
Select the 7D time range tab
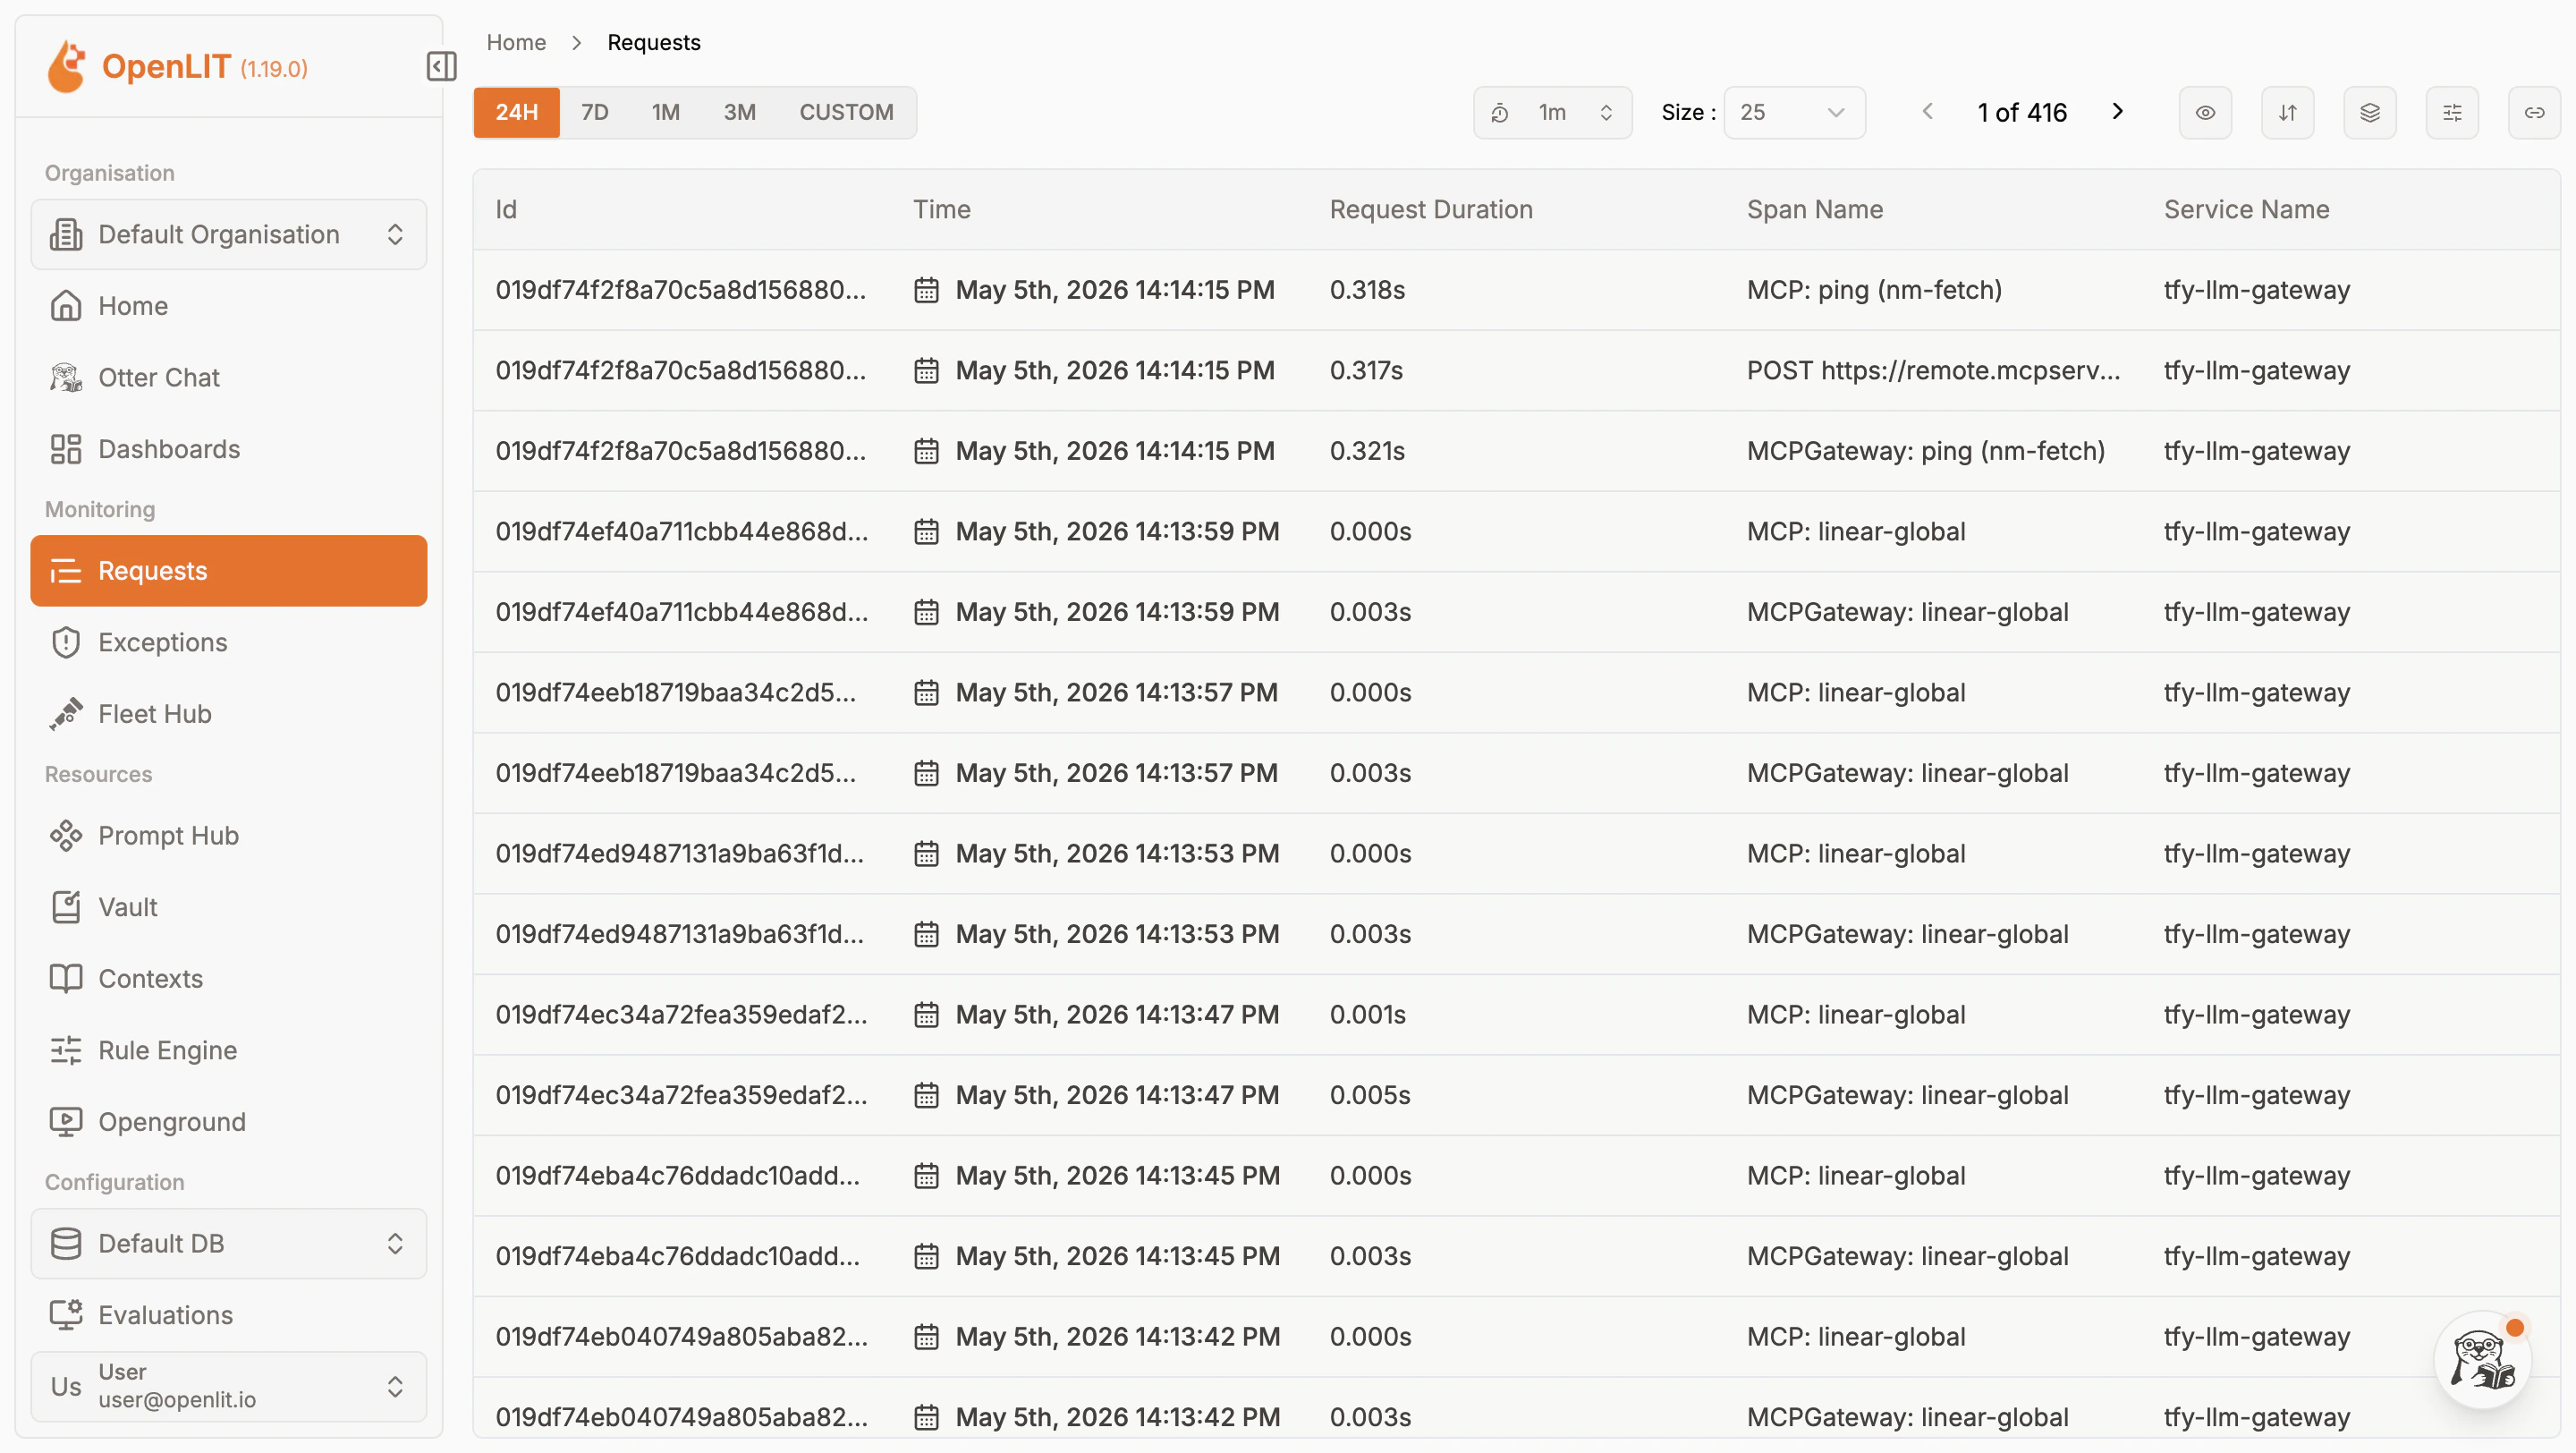594,112
